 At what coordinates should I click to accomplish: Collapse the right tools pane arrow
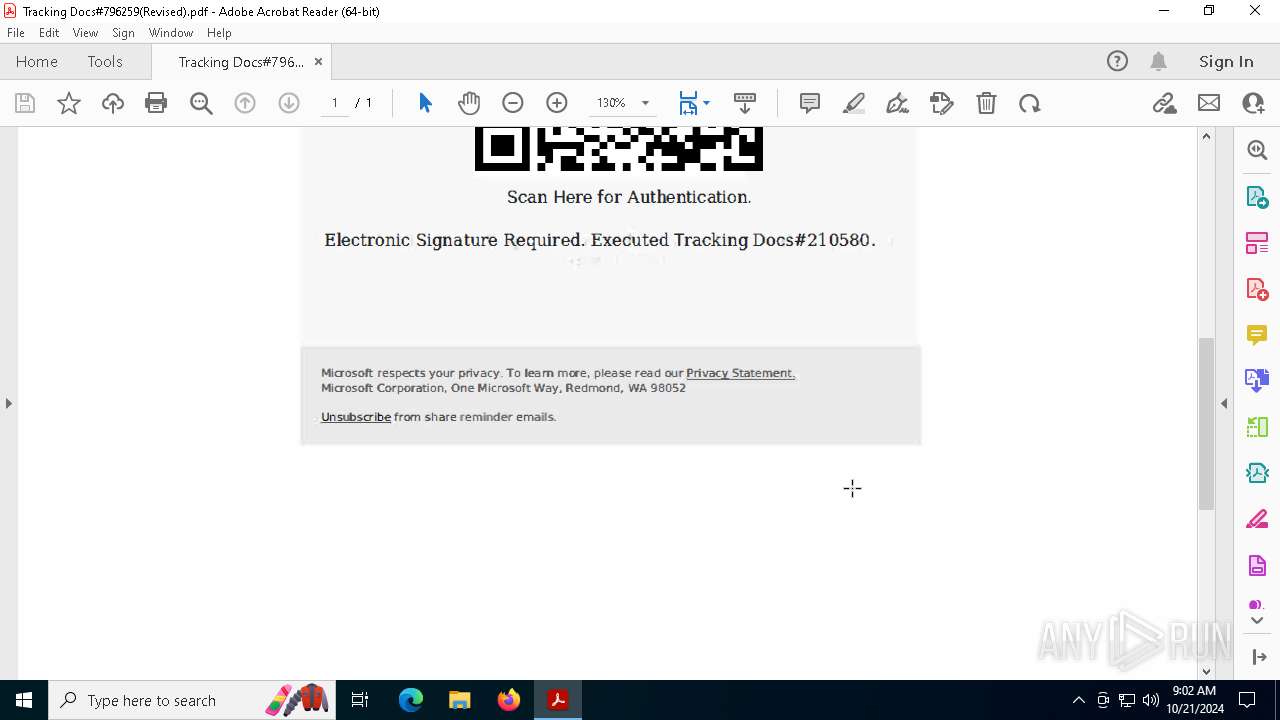tap(1224, 403)
